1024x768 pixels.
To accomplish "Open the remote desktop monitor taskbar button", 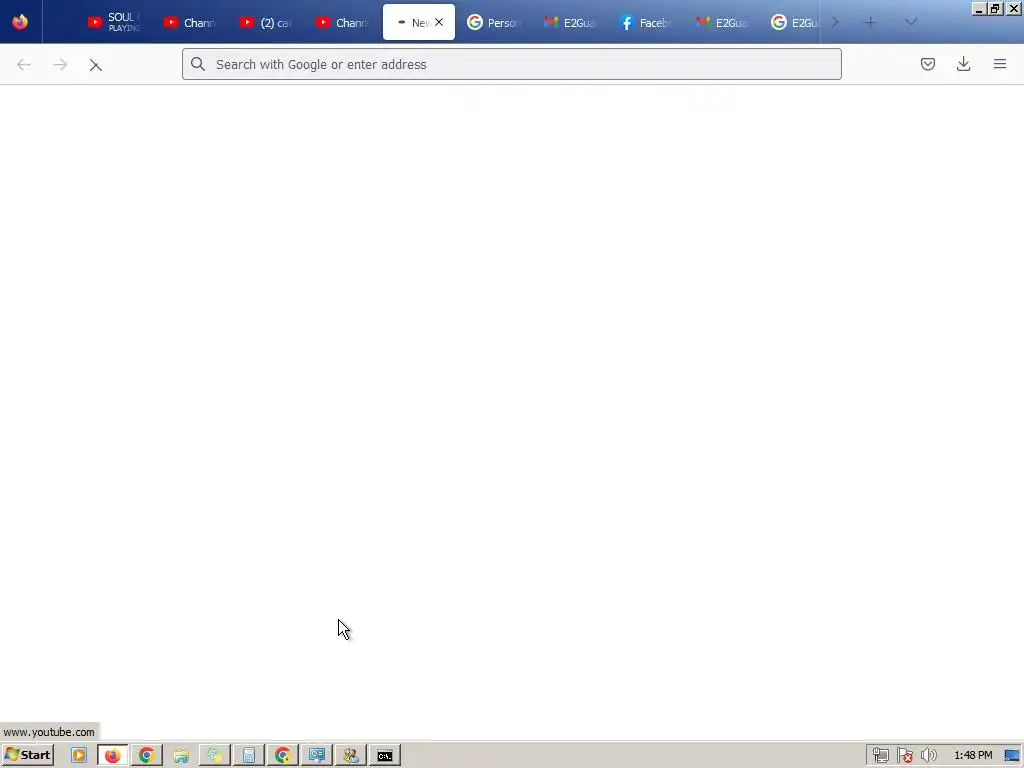I will [317, 755].
